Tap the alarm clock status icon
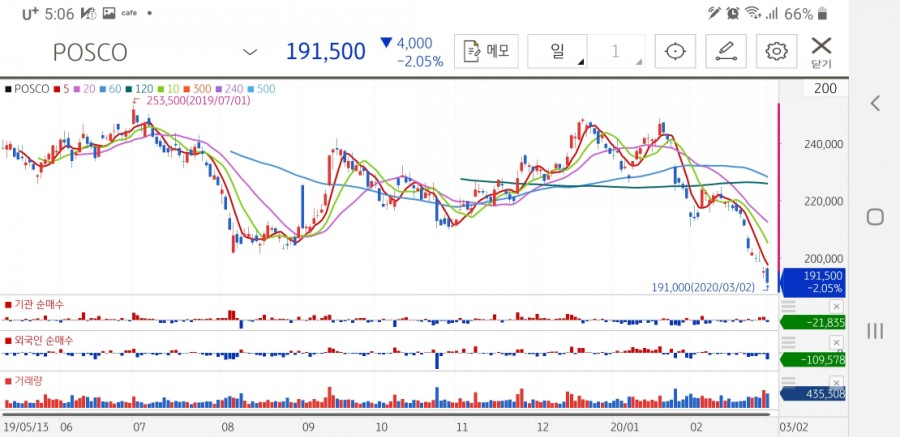The height and width of the screenshot is (437, 900). point(733,13)
